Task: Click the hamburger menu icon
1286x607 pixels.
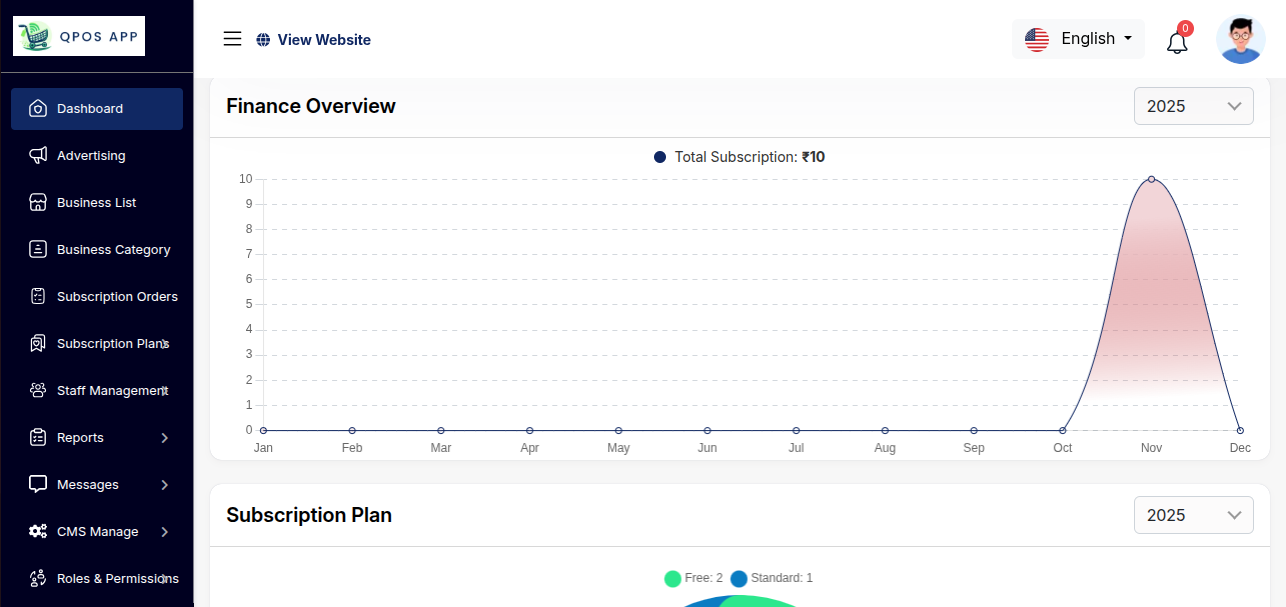Action: [x=232, y=39]
